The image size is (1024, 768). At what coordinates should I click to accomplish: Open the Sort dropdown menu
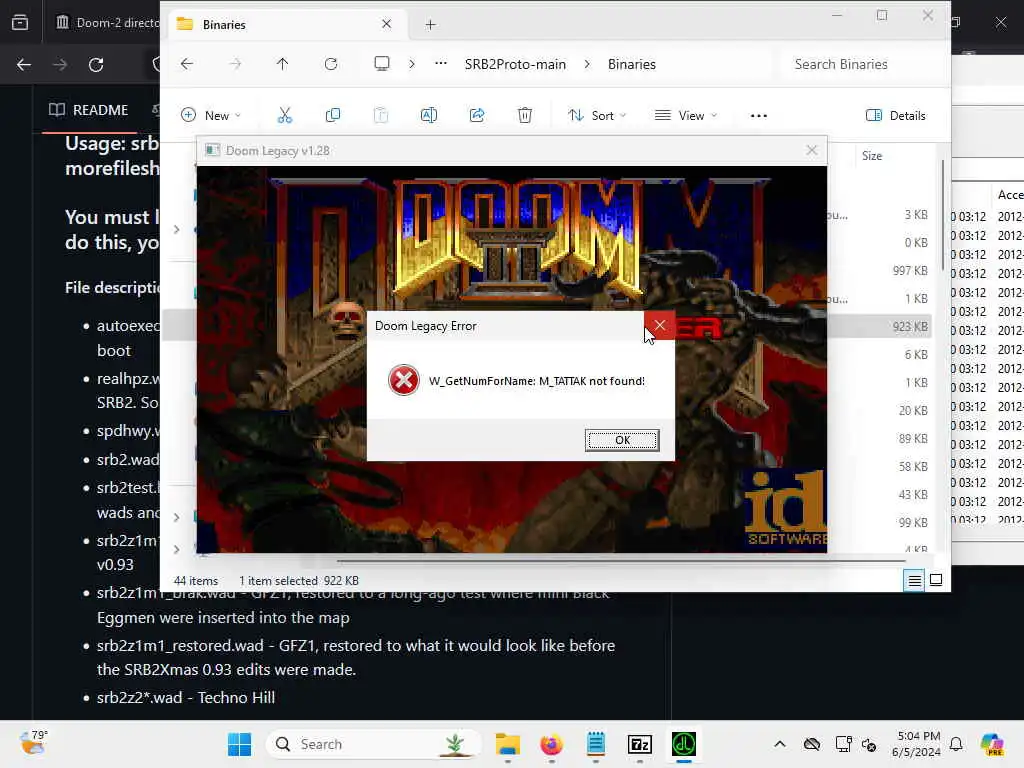596,116
